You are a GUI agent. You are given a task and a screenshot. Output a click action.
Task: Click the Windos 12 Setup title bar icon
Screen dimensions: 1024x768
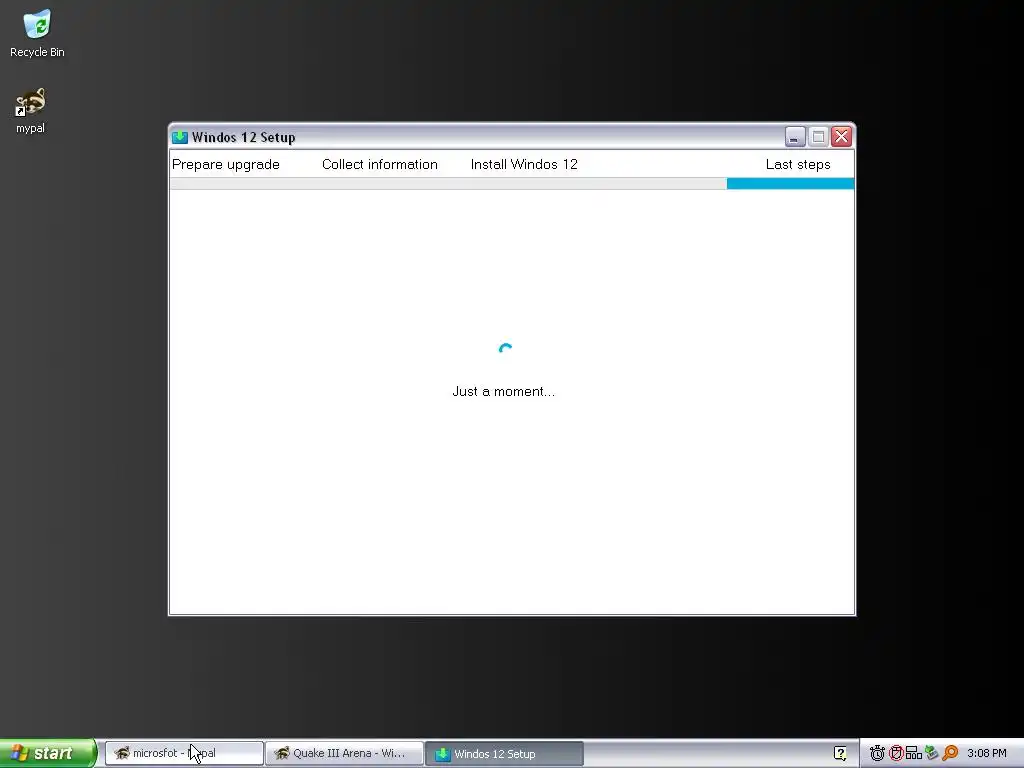pos(180,137)
